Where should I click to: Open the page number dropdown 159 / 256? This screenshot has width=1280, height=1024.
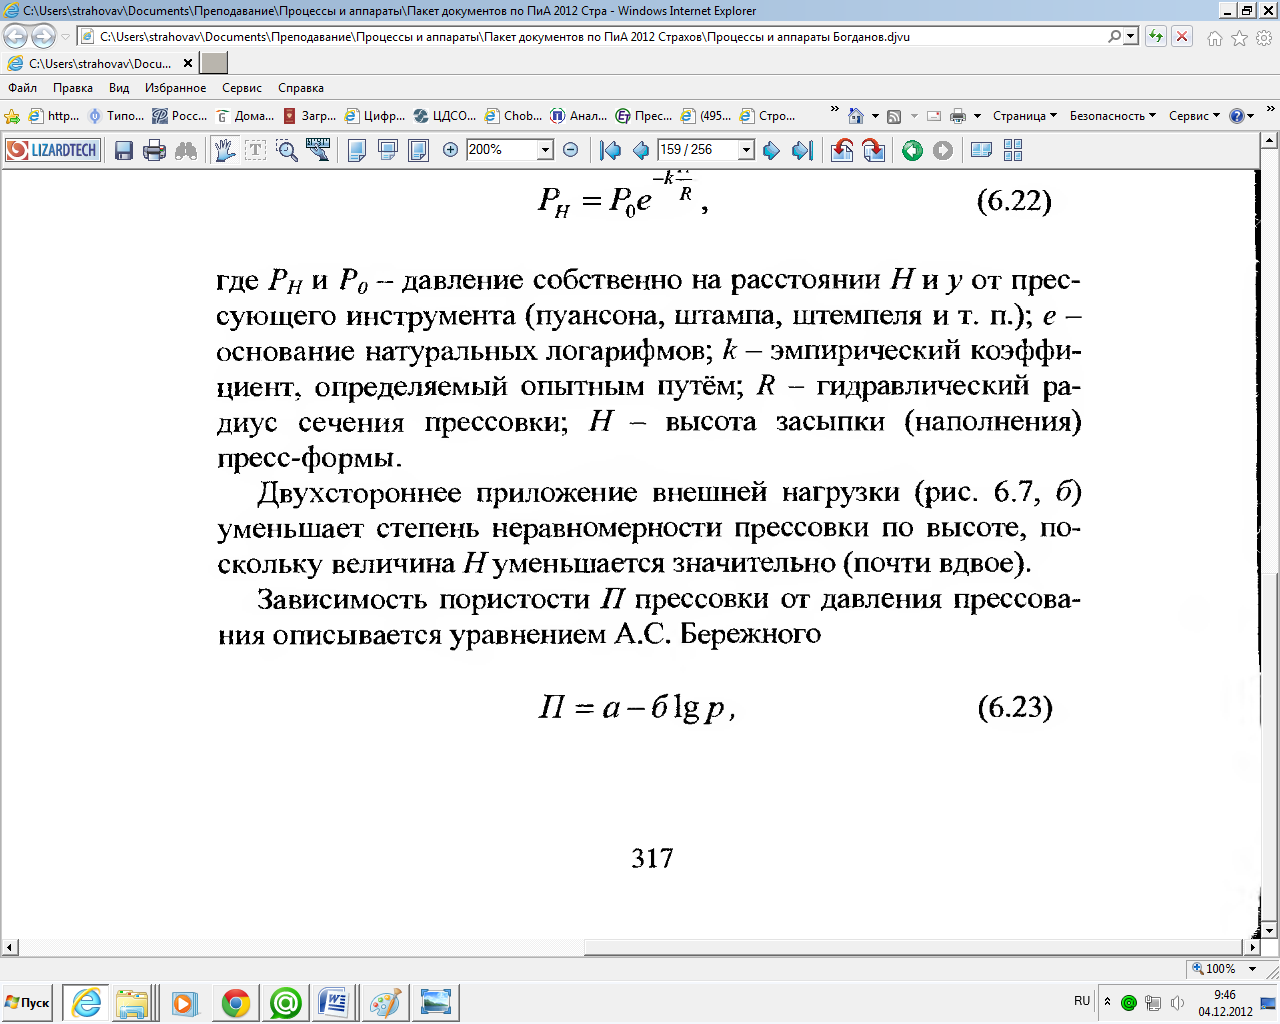746,150
